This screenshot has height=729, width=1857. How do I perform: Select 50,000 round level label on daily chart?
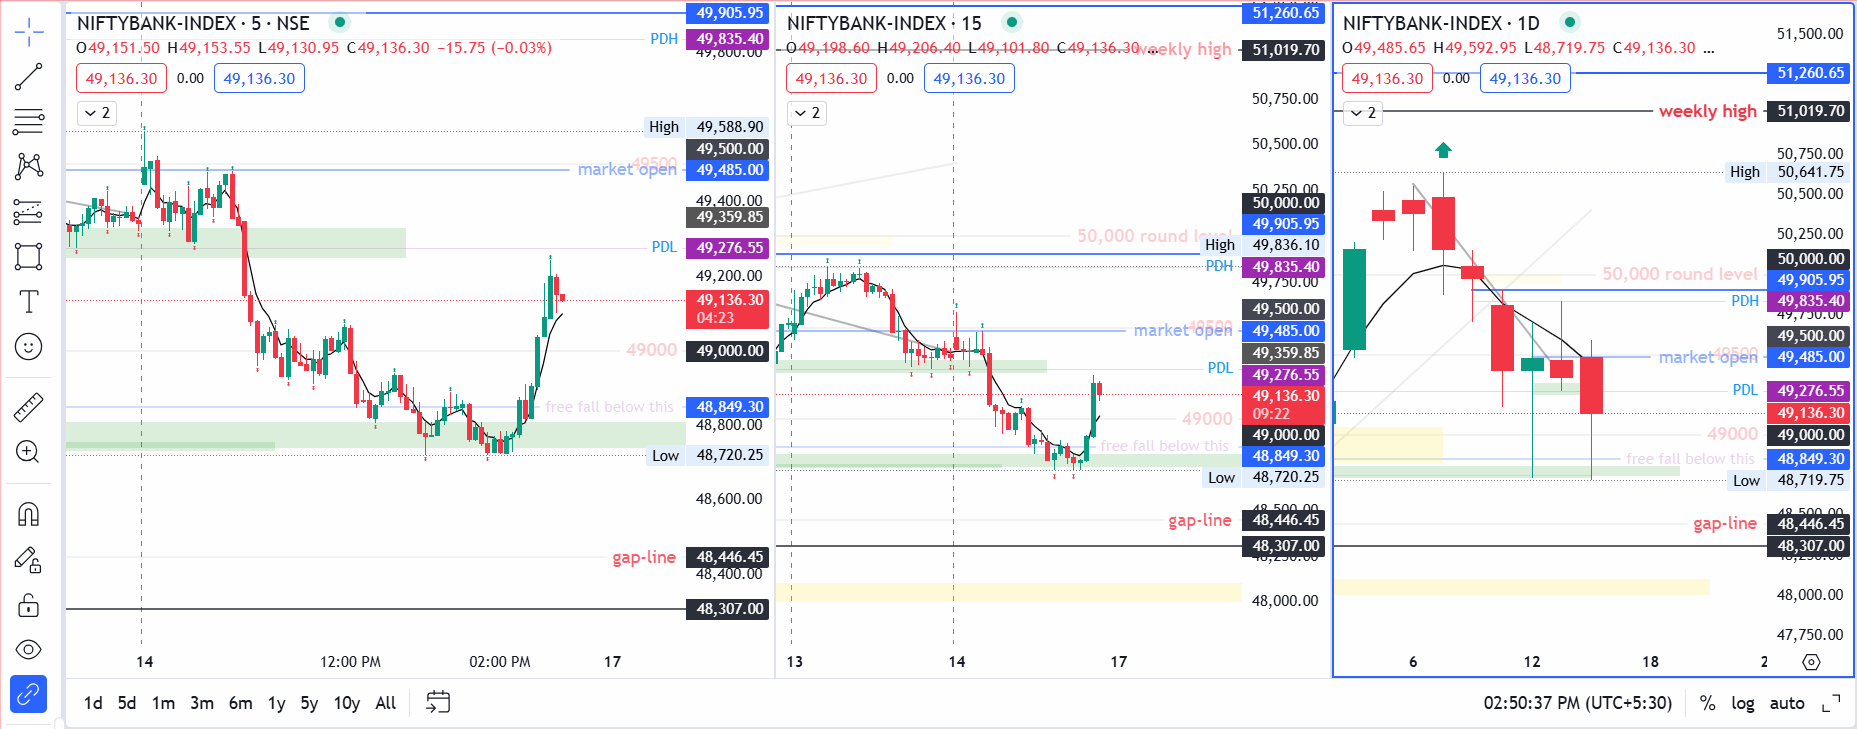pyautogui.click(x=1679, y=274)
